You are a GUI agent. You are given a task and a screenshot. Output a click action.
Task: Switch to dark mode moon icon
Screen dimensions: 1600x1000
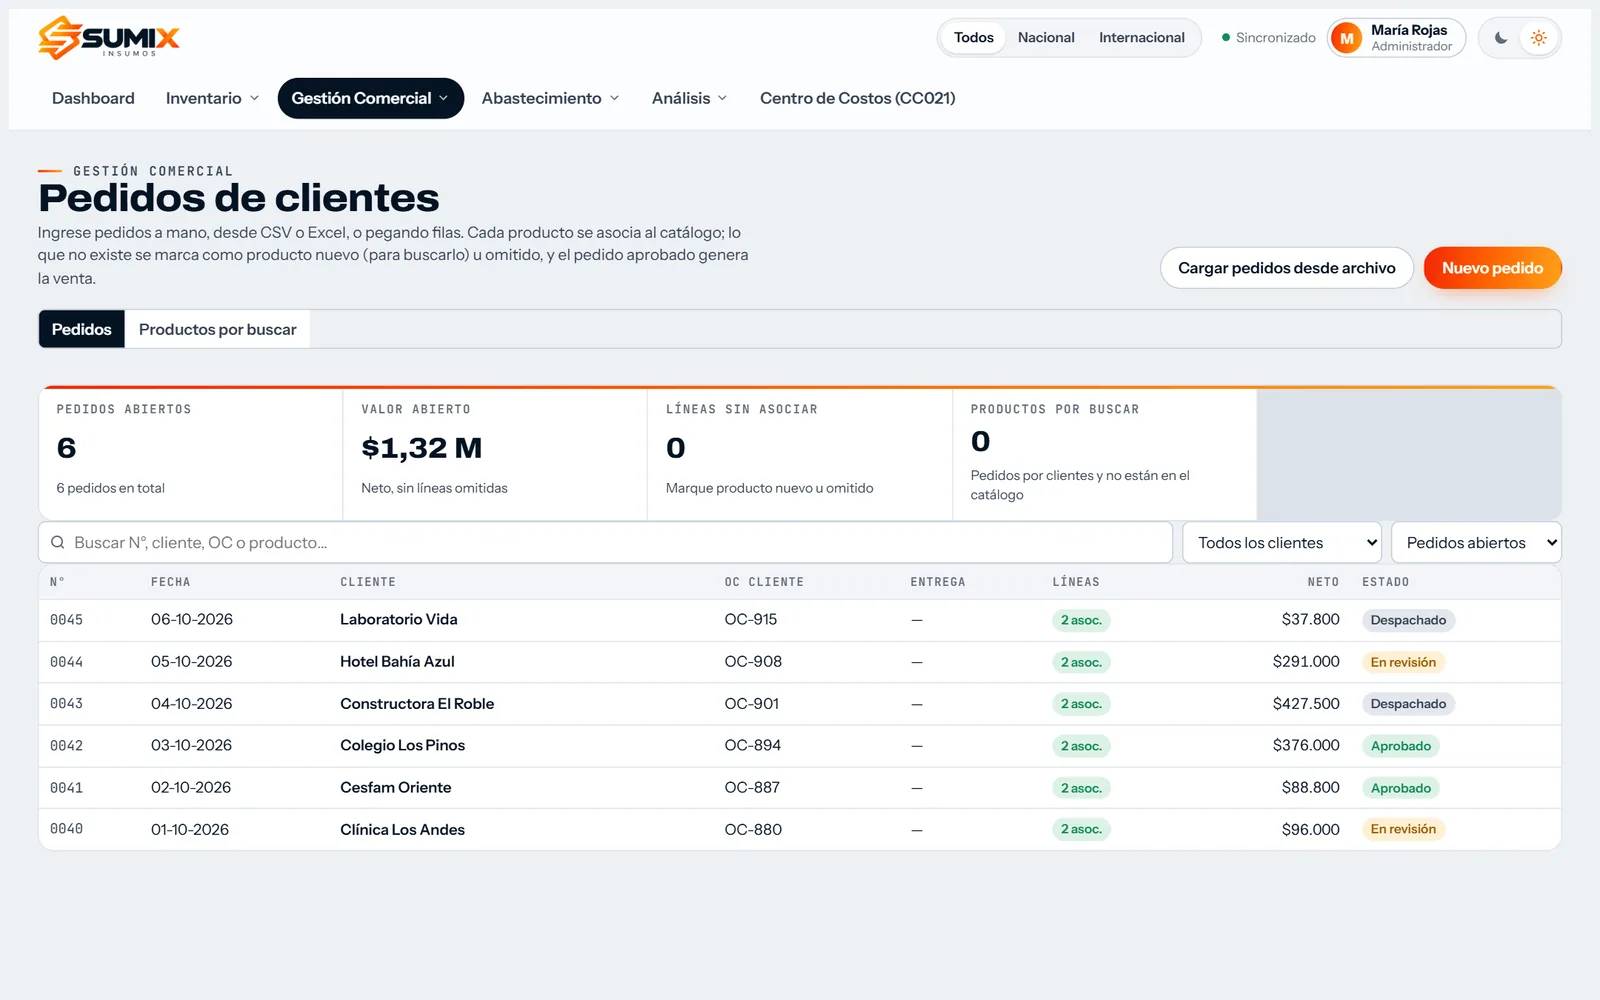1501,38
